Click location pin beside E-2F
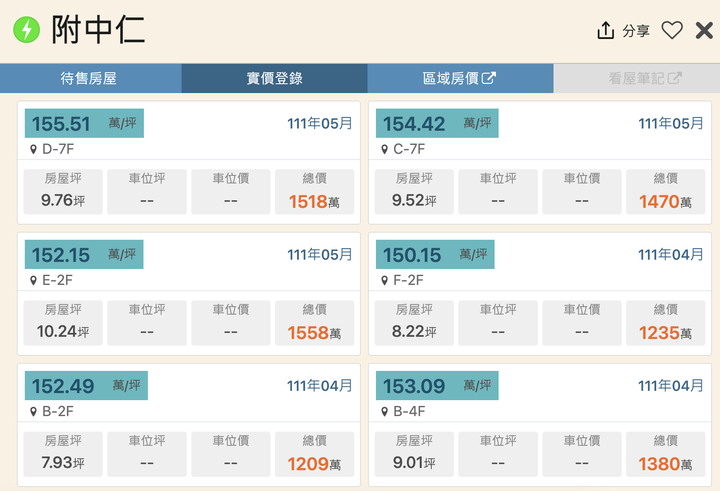Screen dimensions: 720x491 33,280
